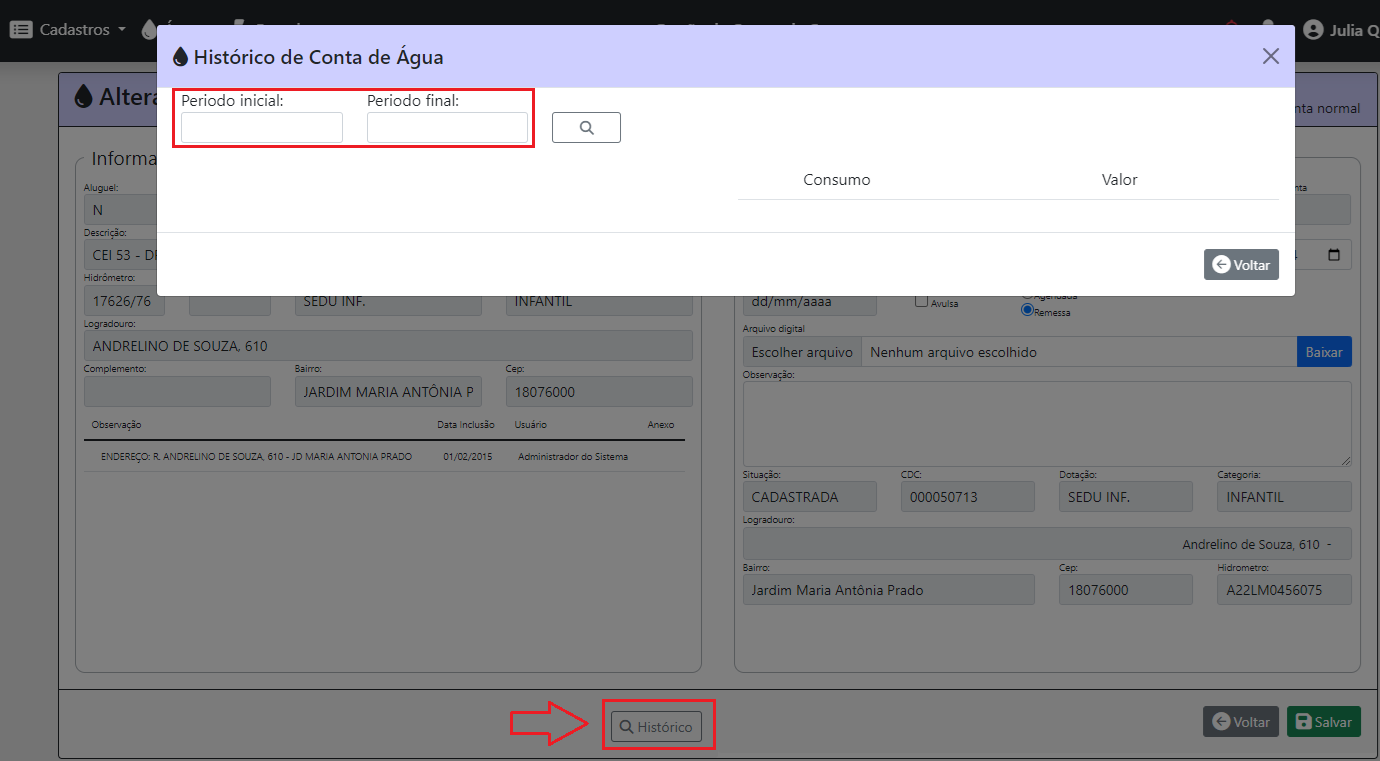Click the Histórico search button at bottom
This screenshot has width=1380, height=761.
(656, 727)
